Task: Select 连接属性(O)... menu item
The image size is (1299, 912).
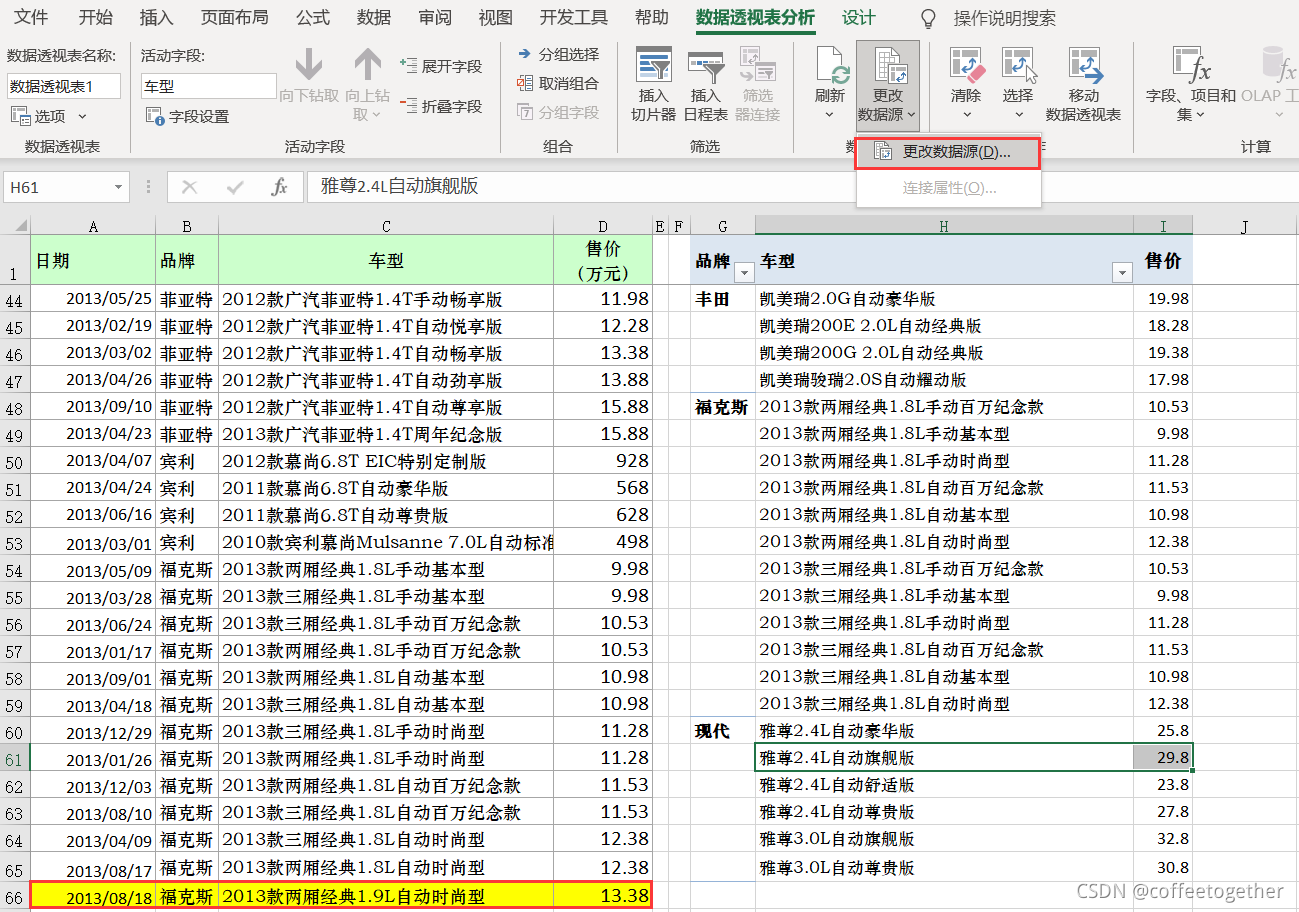Action: pyautogui.click(x=948, y=188)
